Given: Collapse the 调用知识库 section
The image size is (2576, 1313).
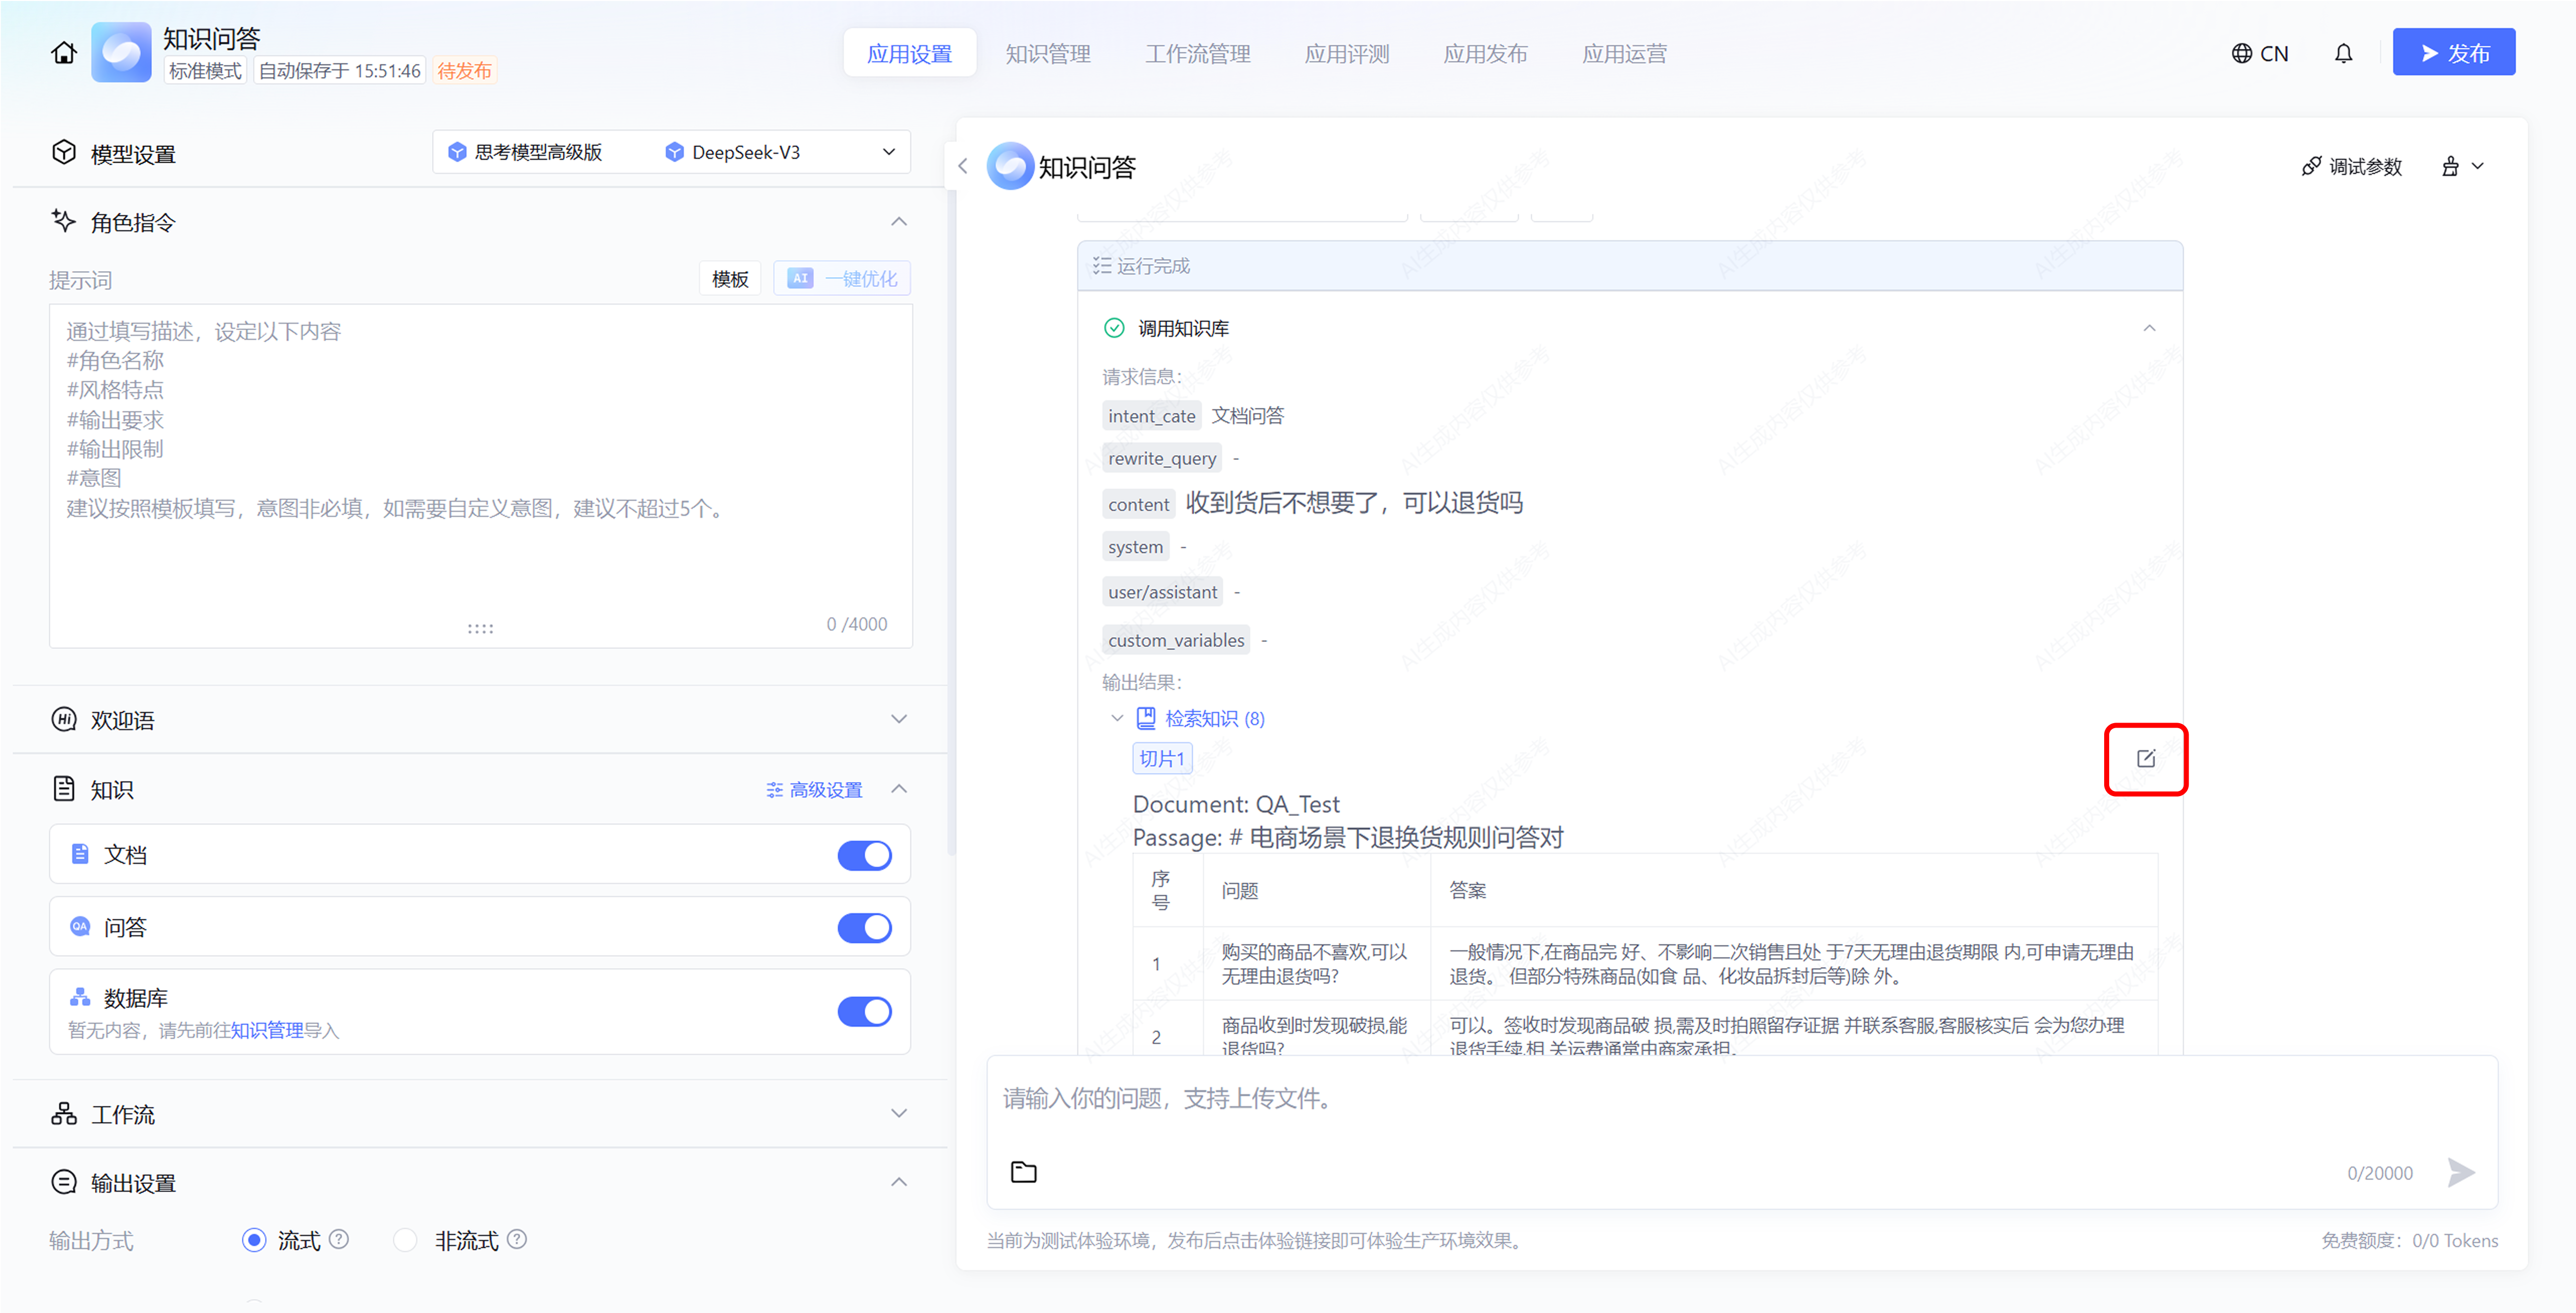Looking at the screenshot, I should pos(2149,328).
